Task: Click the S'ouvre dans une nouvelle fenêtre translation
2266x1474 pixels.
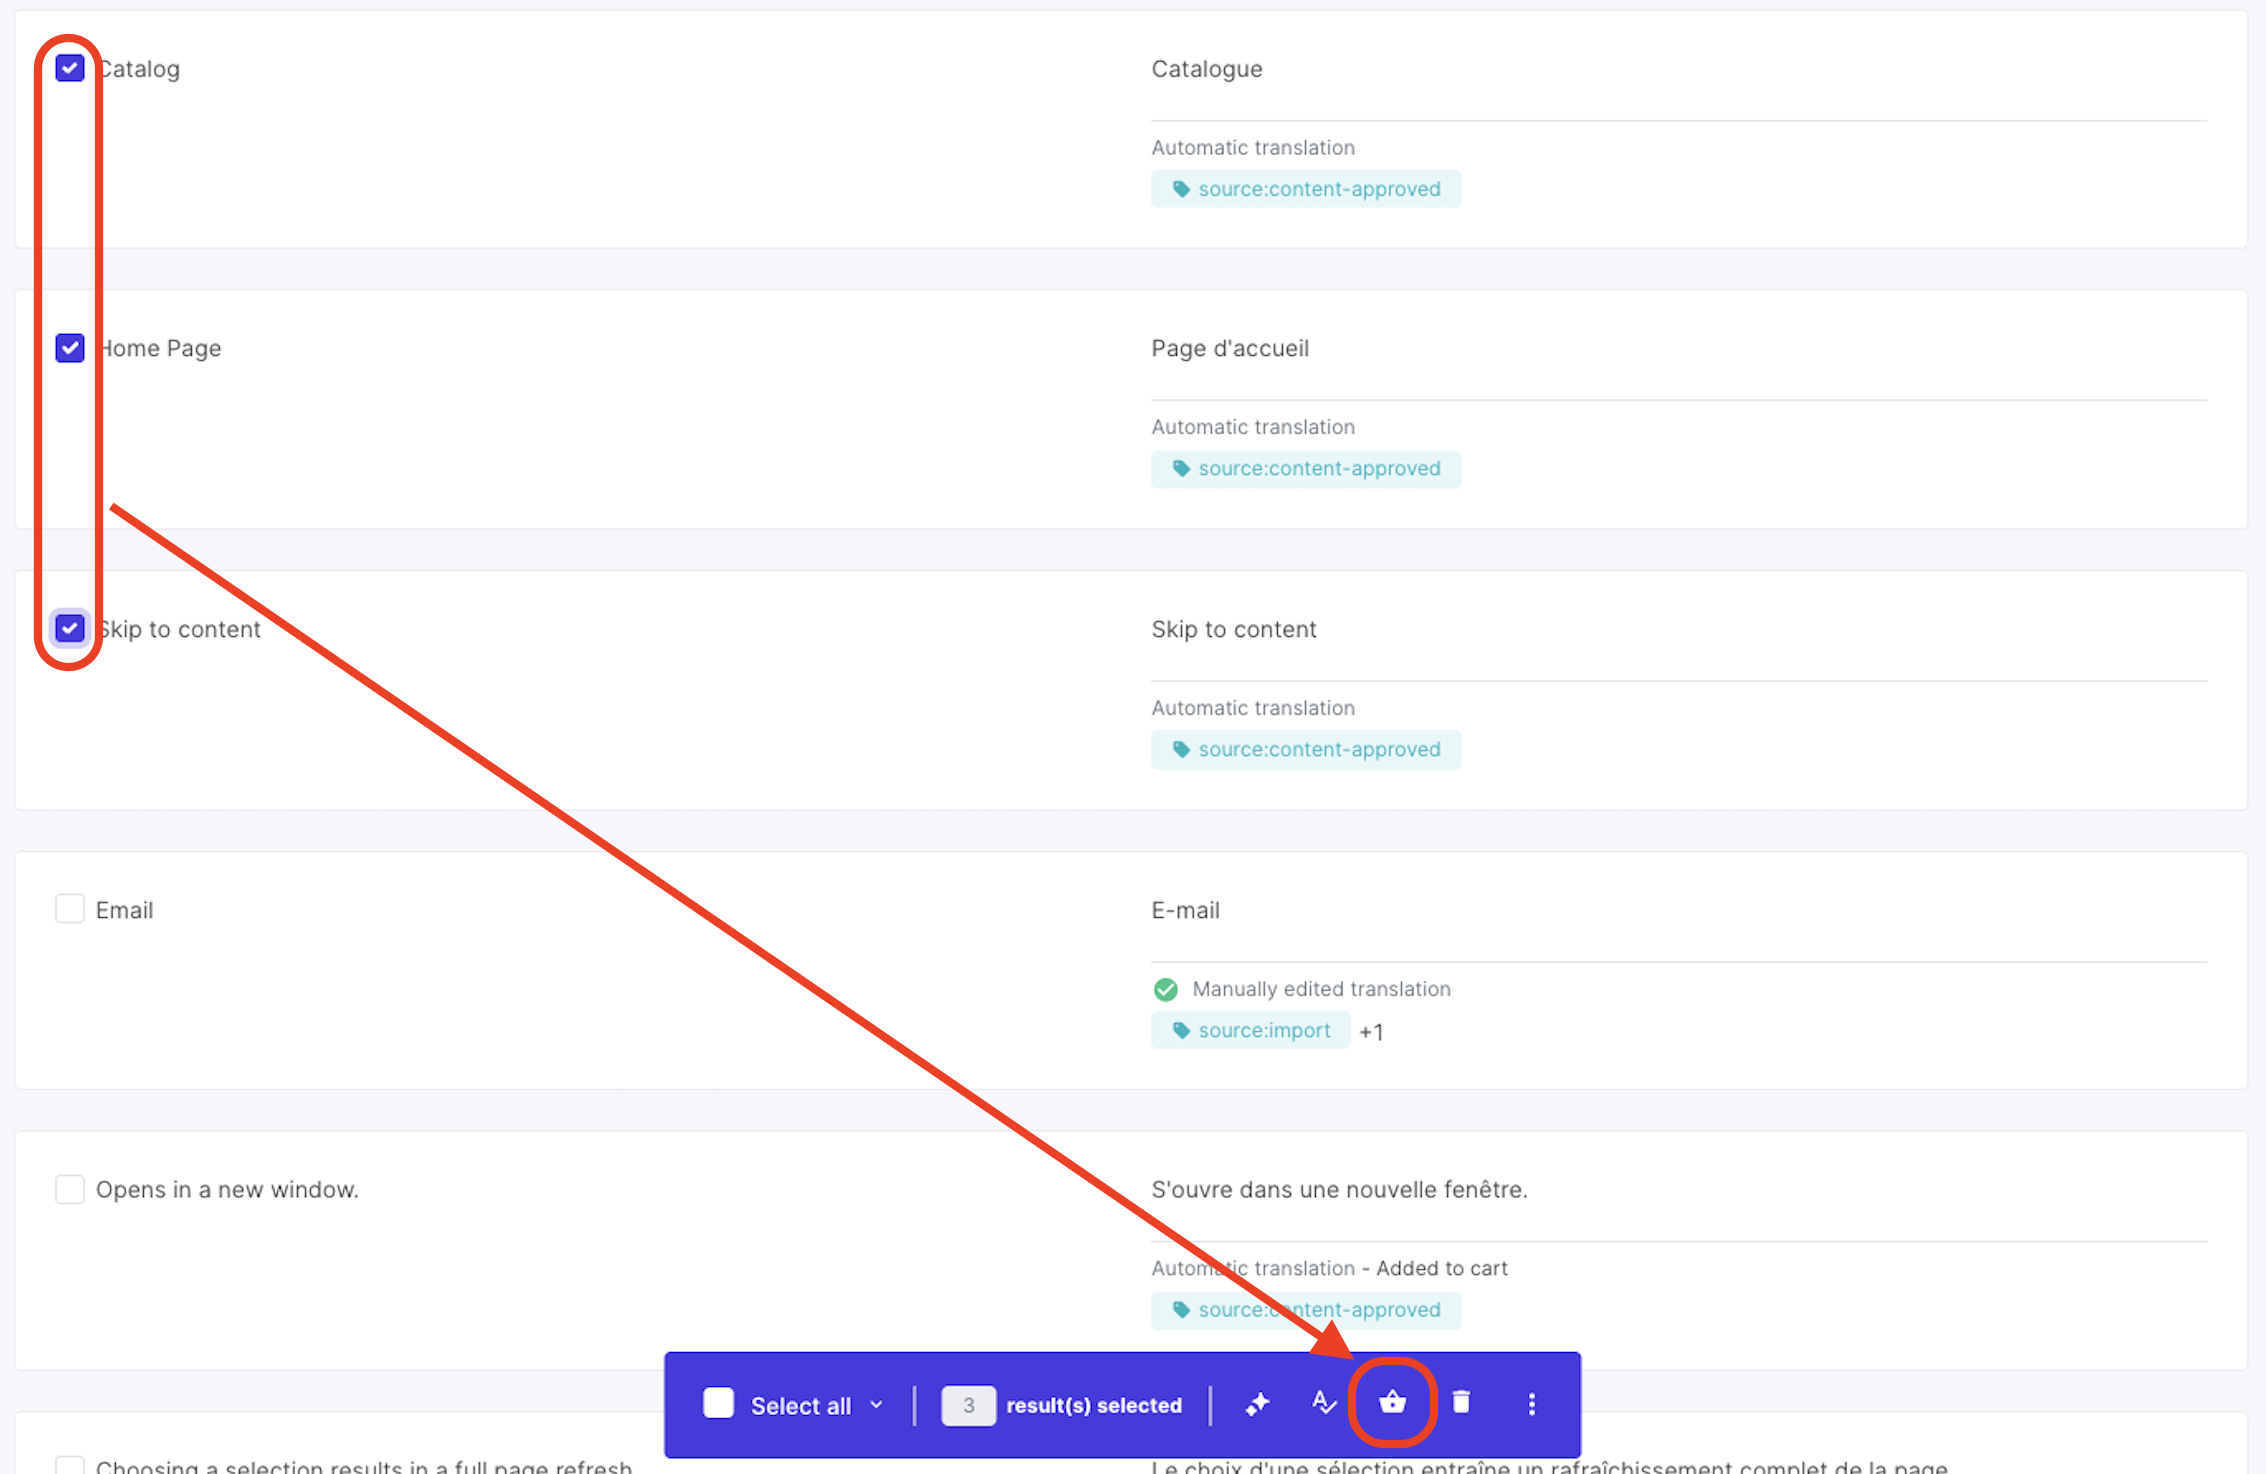Action: click(1339, 1190)
